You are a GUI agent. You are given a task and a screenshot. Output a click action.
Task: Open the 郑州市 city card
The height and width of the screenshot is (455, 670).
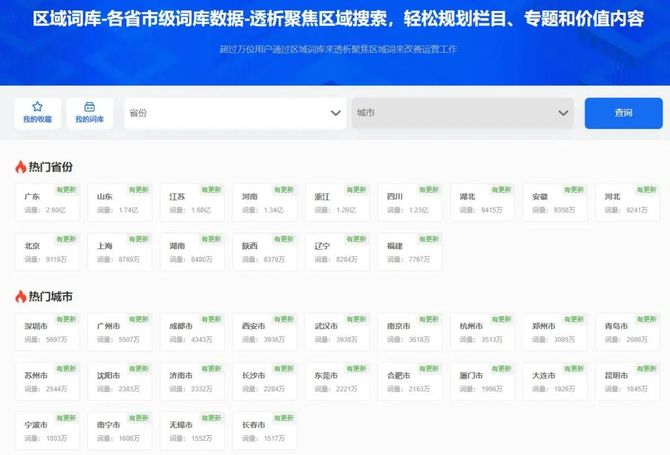pos(555,332)
